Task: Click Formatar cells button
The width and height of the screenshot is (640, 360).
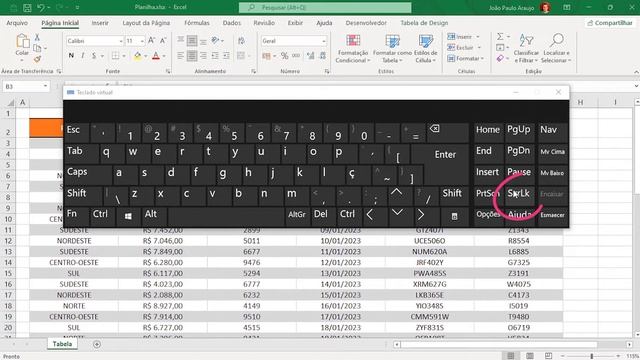Action: click(x=465, y=59)
